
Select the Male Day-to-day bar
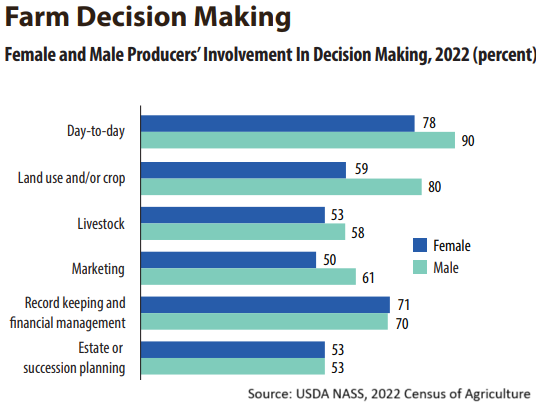click(x=298, y=140)
